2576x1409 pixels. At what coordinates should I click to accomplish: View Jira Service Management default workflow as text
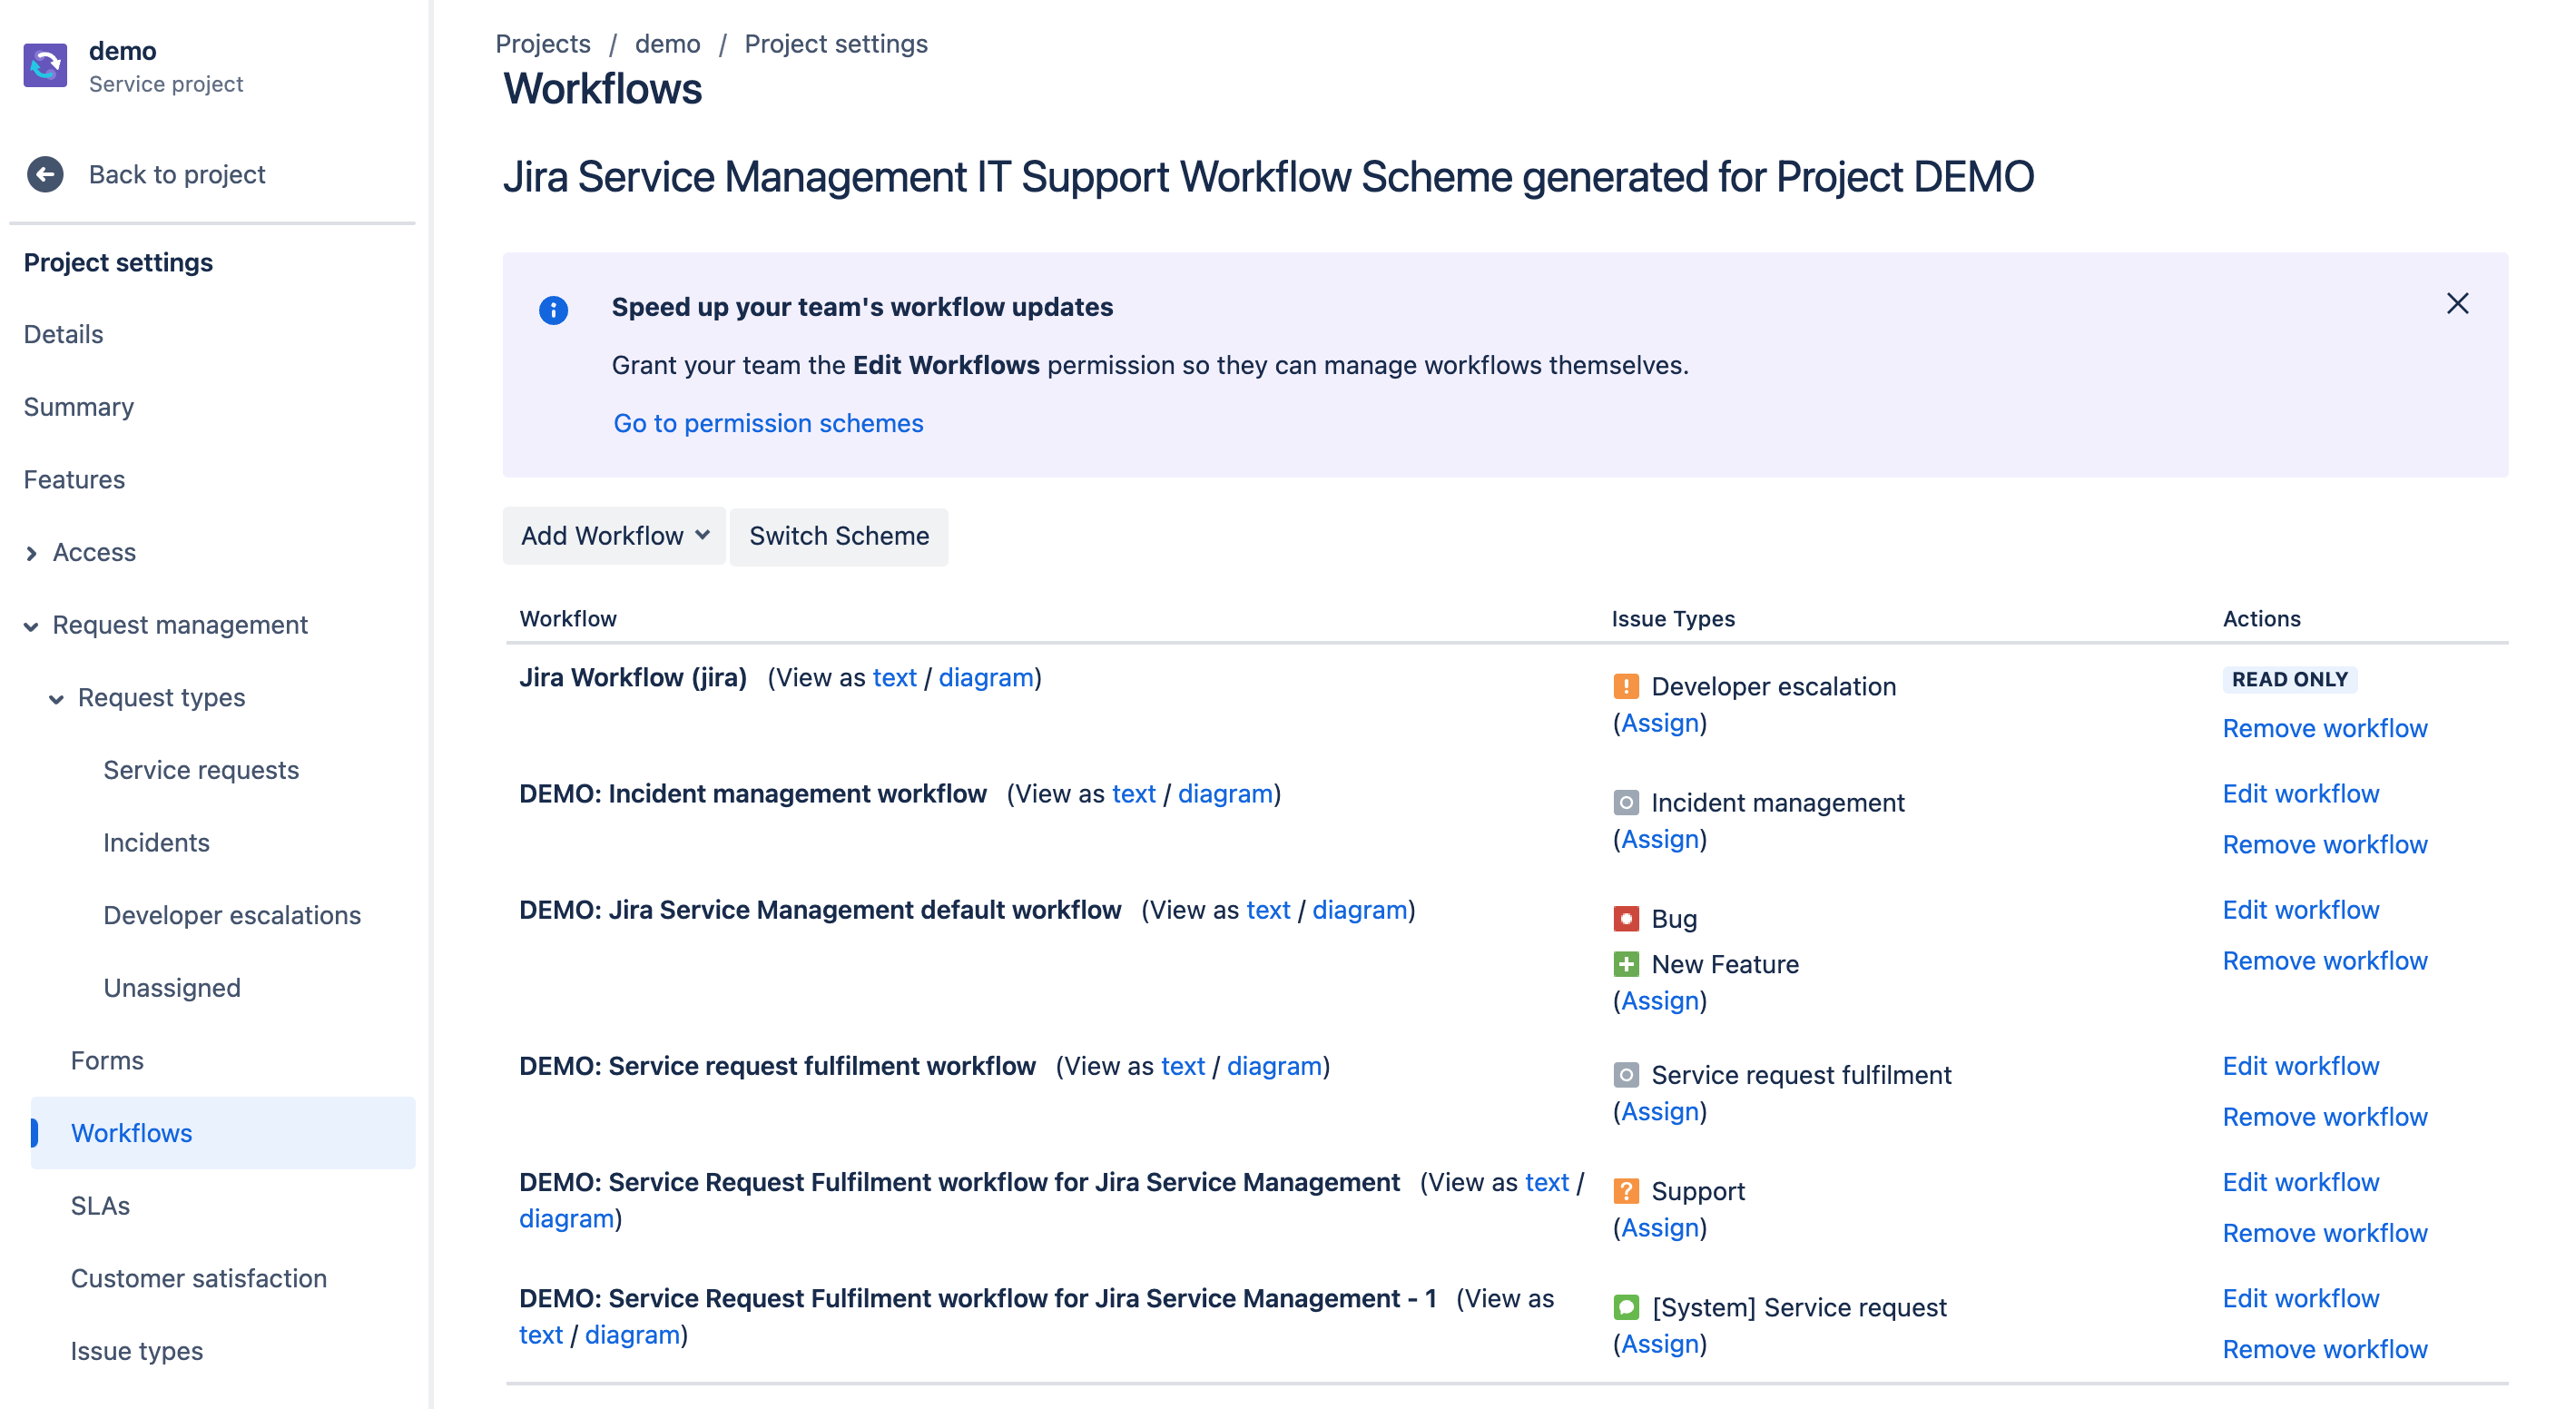pos(1268,909)
